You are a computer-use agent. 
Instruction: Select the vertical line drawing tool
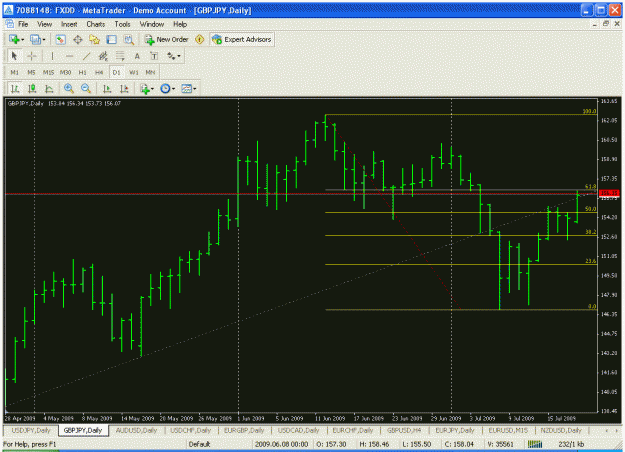pos(52,56)
